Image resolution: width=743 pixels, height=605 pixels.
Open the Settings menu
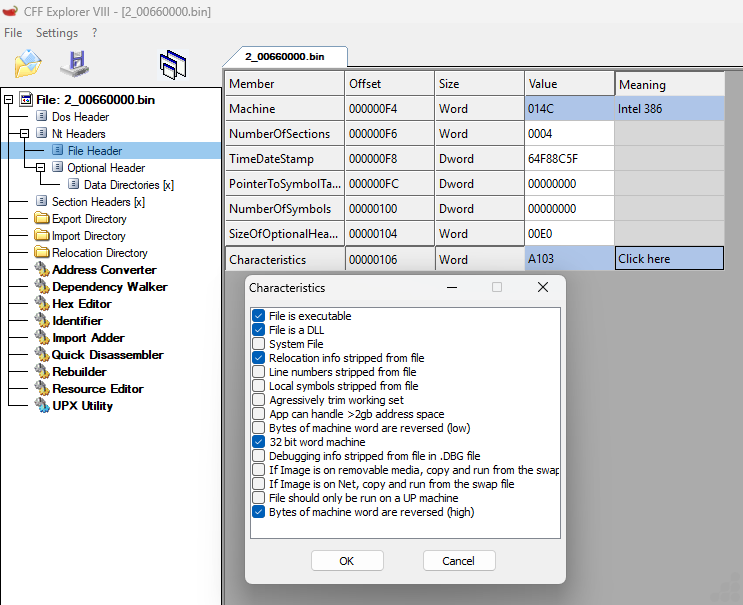pyautogui.click(x=56, y=33)
